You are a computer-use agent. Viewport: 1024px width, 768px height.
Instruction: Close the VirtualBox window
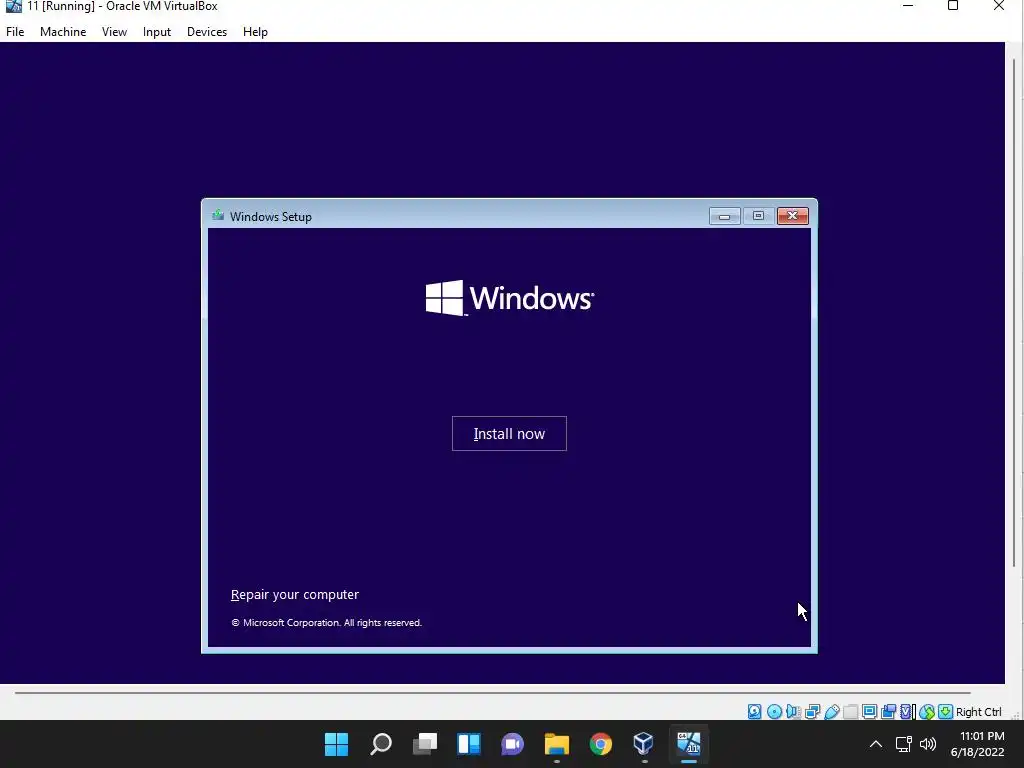[x=999, y=6]
